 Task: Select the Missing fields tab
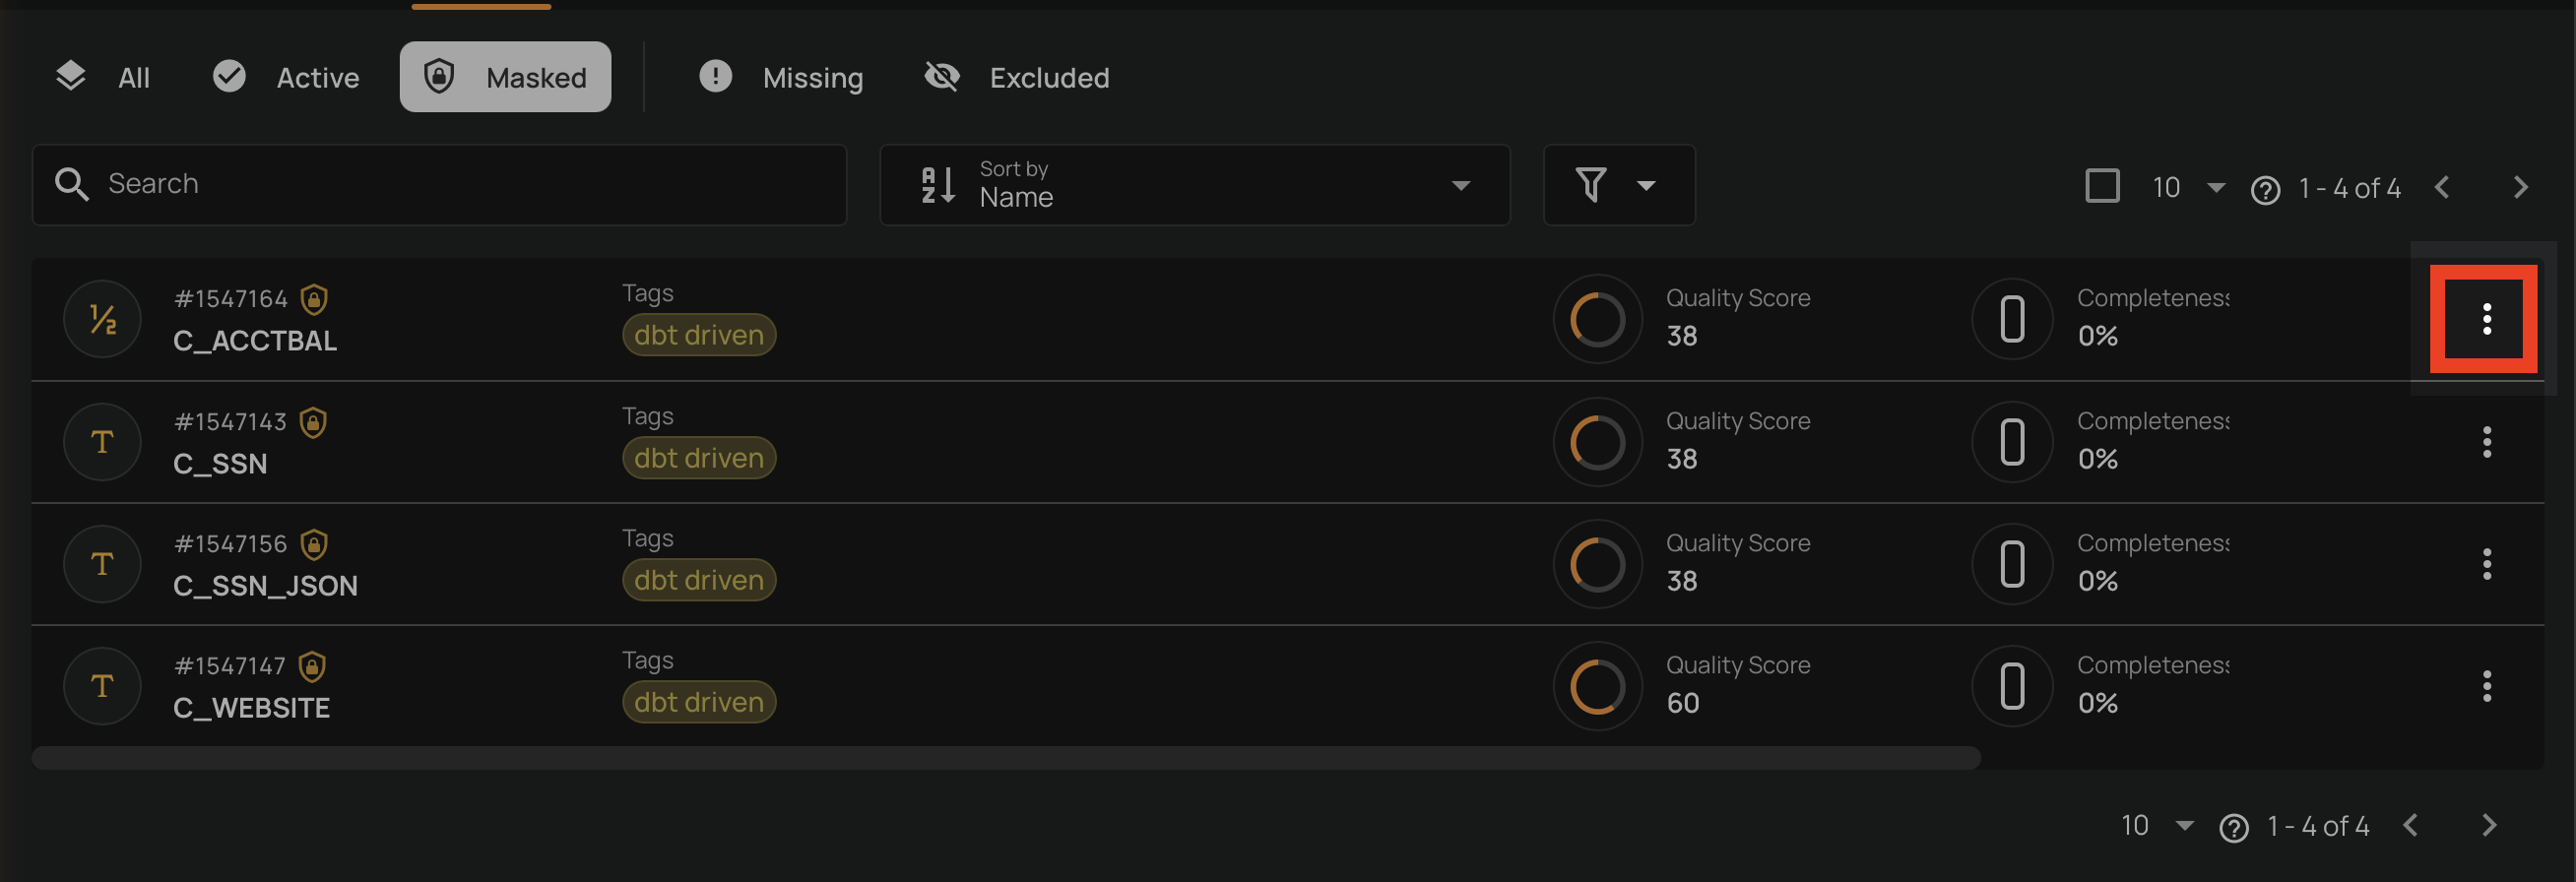(x=781, y=77)
